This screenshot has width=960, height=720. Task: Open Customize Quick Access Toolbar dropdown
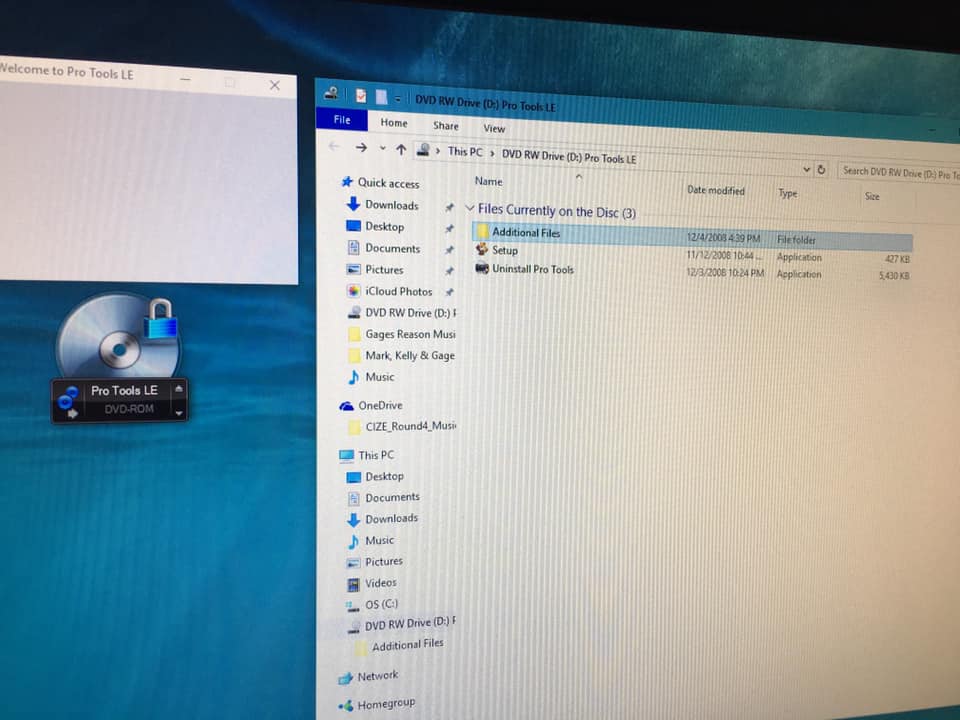(397, 99)
